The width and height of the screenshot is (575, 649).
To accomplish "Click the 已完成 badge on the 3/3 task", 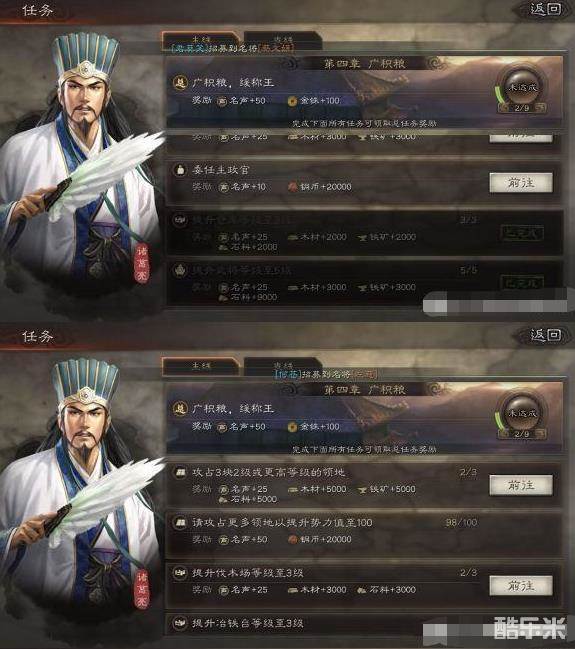I will pyautogui.click(x=522, y=233).
